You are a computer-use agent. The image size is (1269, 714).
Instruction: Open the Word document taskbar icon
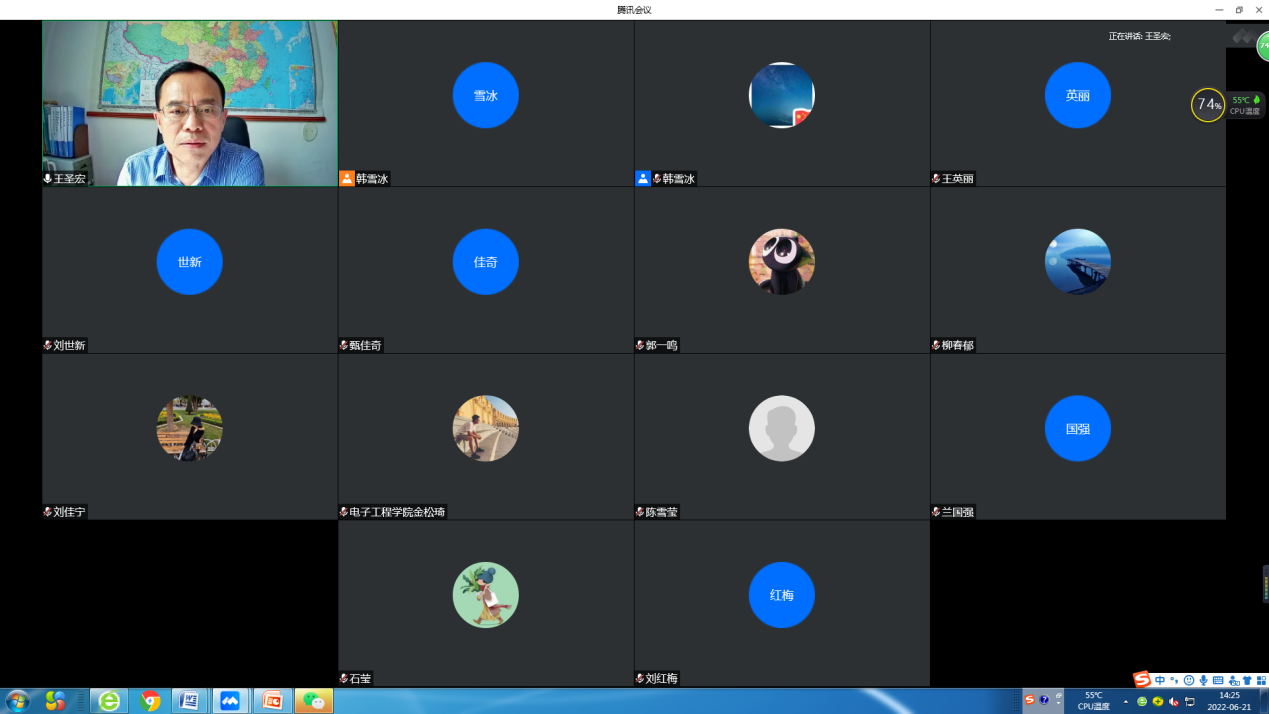[x=189, y=701]
